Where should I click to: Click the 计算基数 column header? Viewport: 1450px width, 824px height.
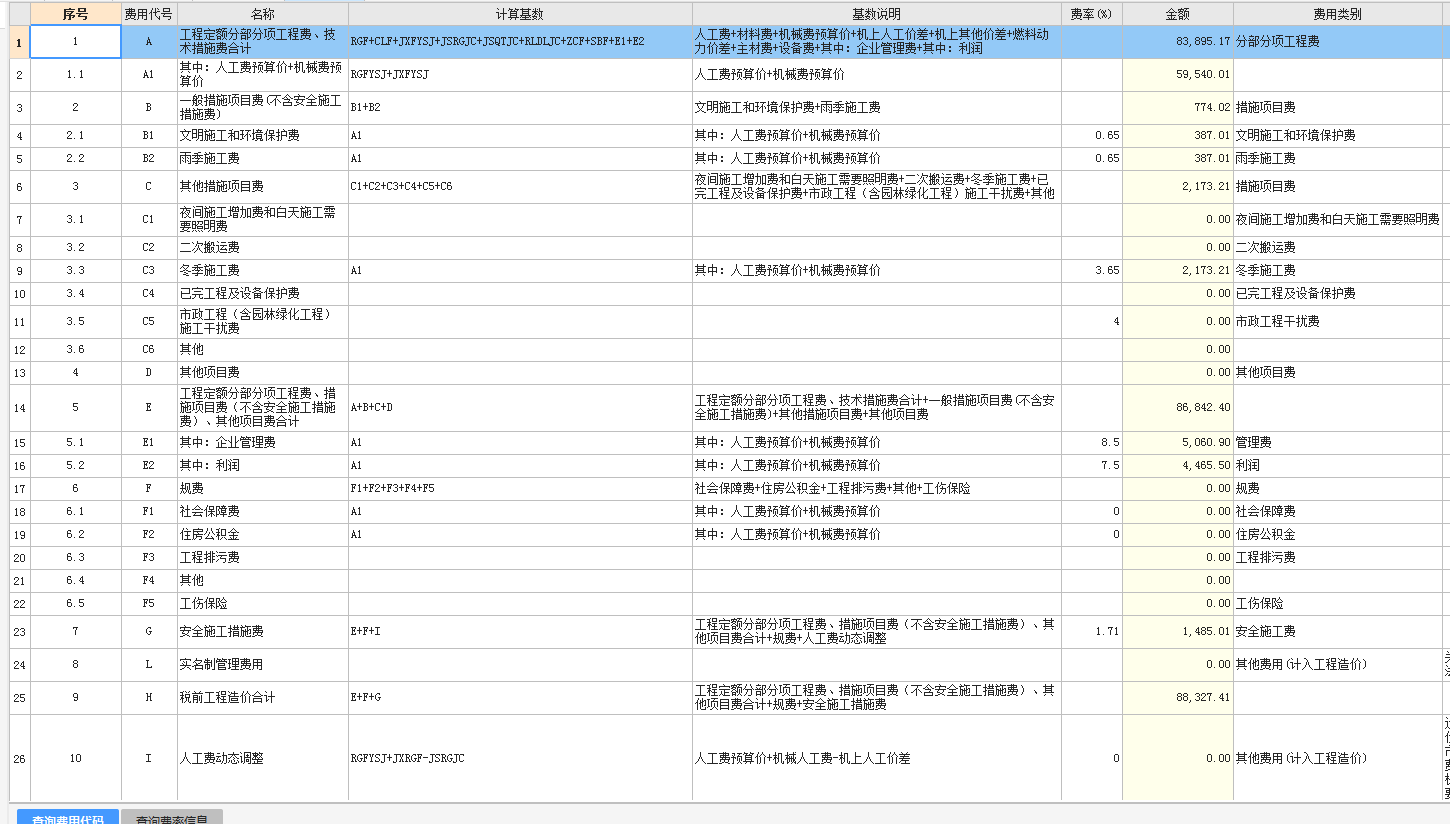pyautogui.click(x=520, y=14)
